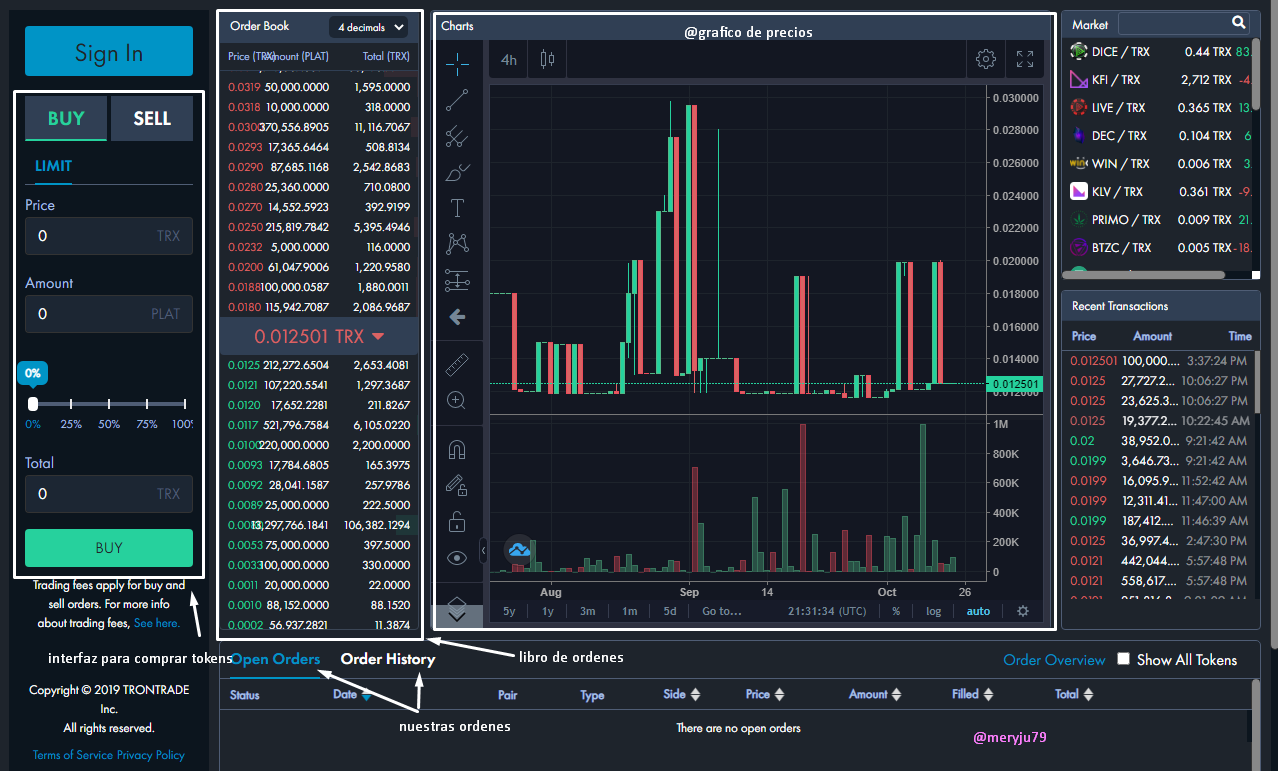
Task: Click the DEC token icon
Action: click(x=1079, y=135)
